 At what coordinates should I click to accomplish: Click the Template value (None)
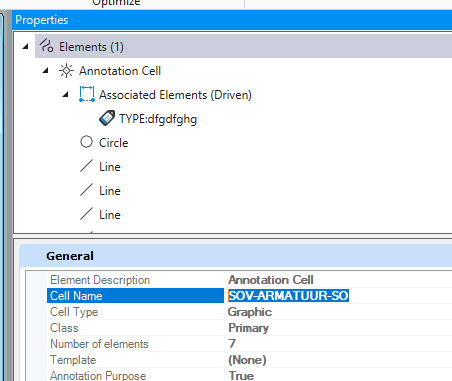click(247, 360)
